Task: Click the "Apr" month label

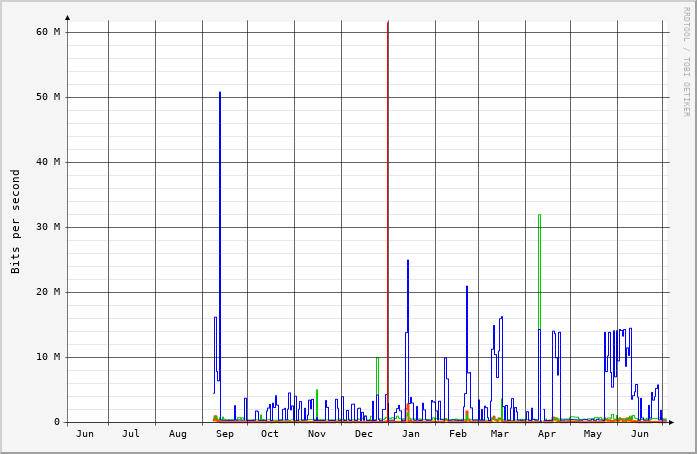Action: 547,434
